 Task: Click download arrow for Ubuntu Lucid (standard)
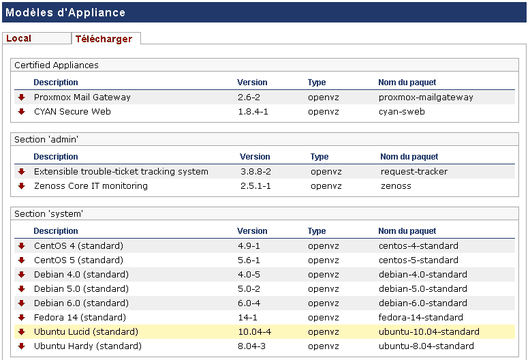pyautogui.click(x=21, y=332)
